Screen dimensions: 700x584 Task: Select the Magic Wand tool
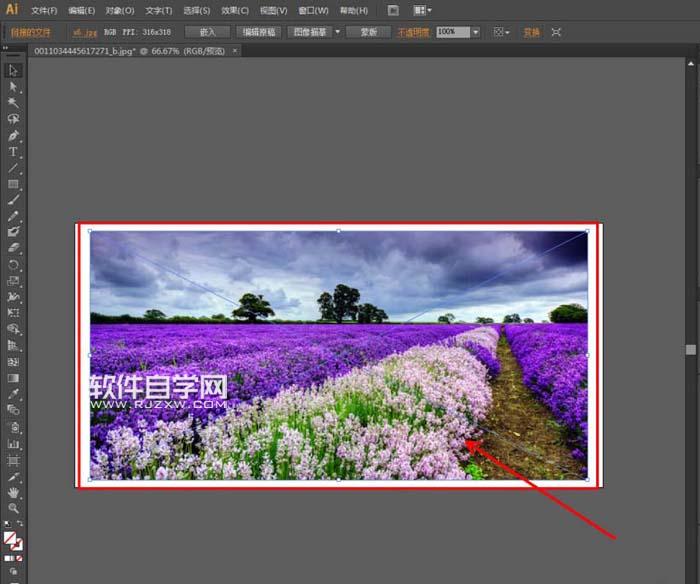click(x=13, y=102)
